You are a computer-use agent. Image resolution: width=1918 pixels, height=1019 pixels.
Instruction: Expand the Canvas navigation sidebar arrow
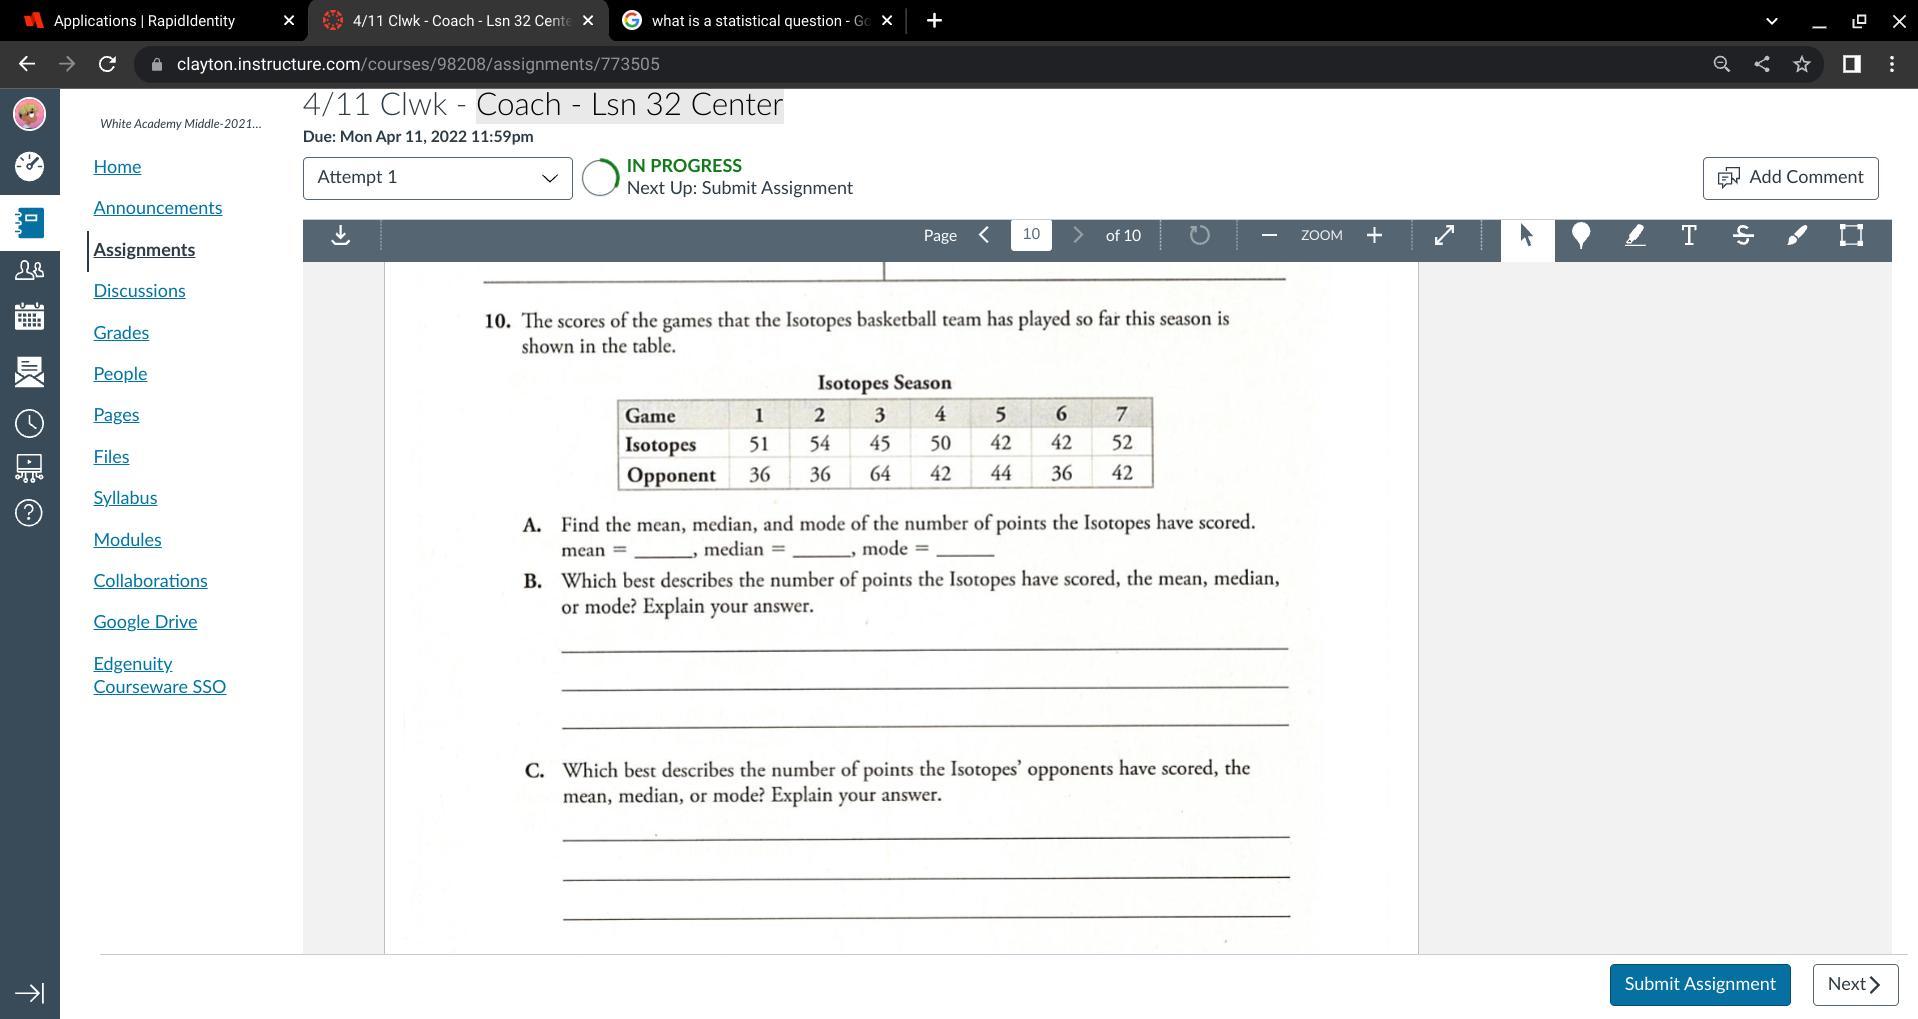pos(29,993)
